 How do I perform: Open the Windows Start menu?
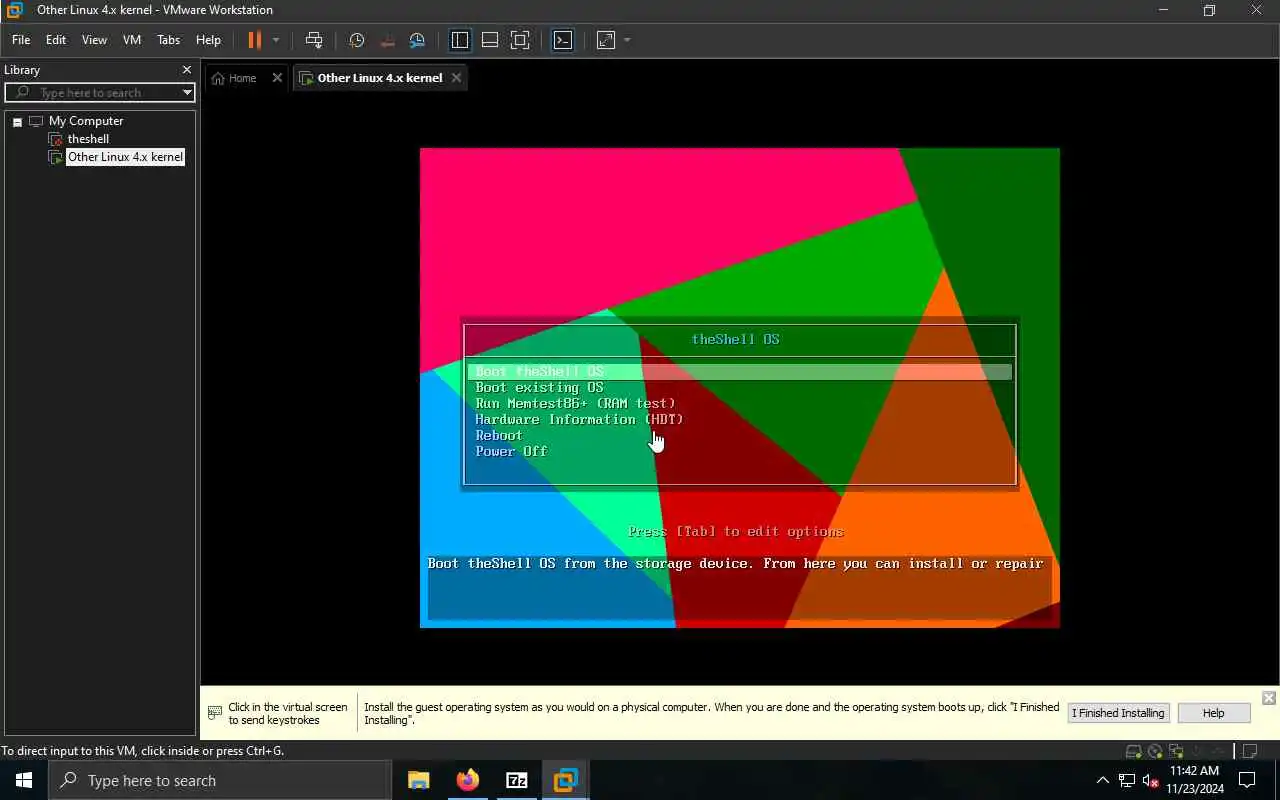(x=24, y=780)
